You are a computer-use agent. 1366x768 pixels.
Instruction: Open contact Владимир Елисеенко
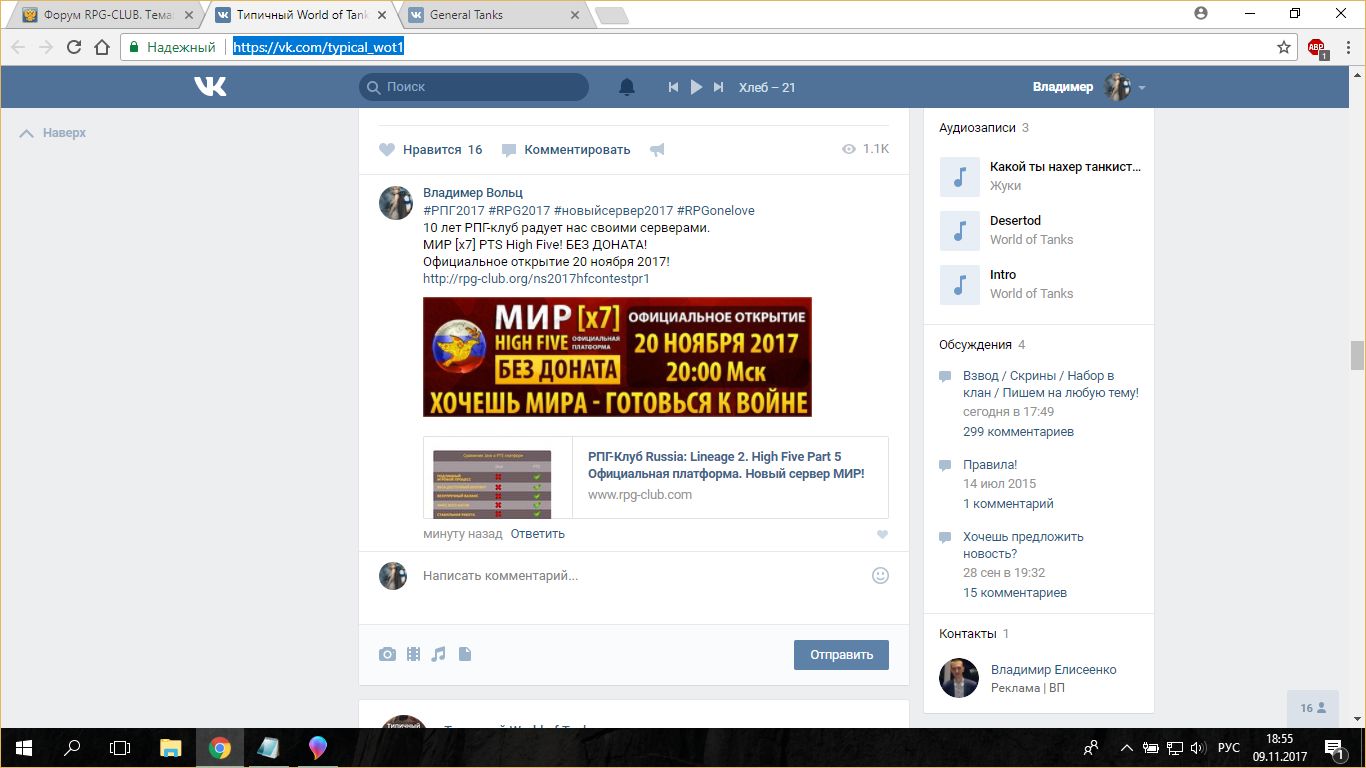1054,670
